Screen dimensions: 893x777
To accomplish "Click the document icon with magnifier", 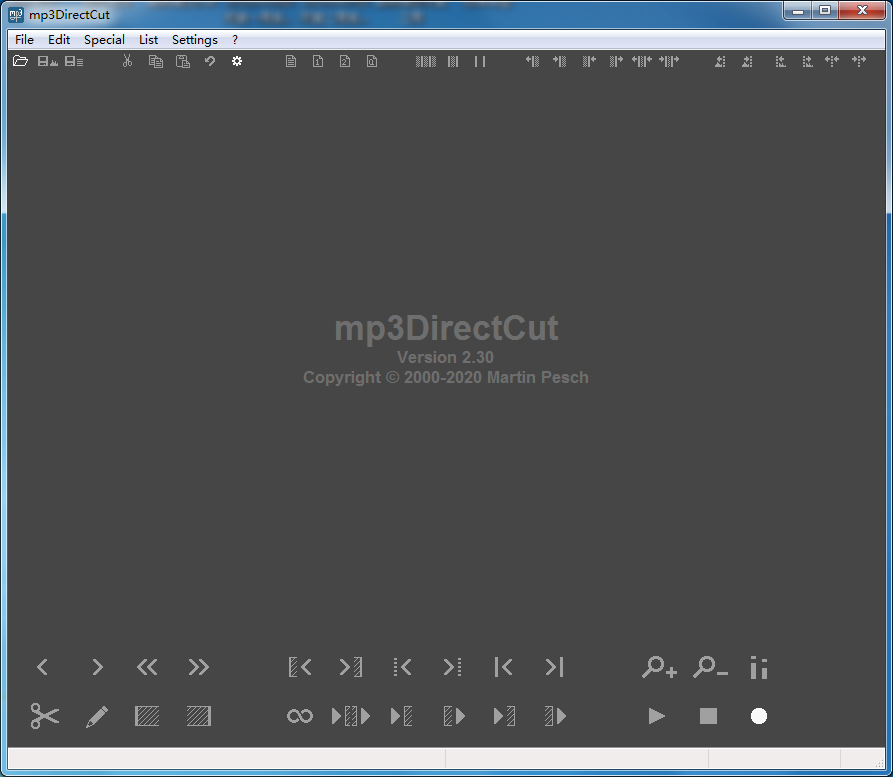I will pyautogui.click(x=372, y=61).
